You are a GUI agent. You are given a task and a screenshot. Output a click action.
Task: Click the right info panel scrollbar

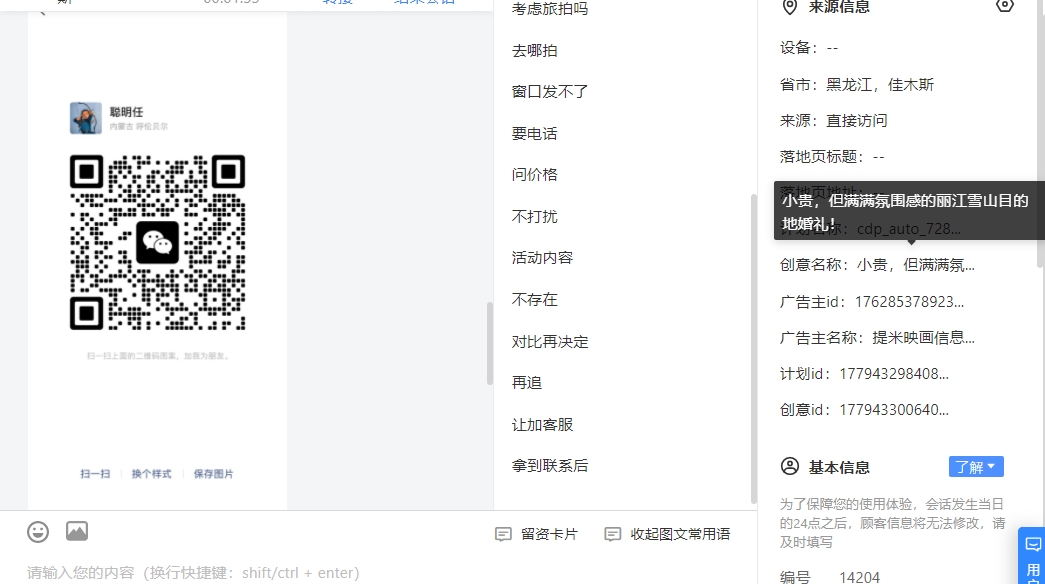coord(1041,133)
